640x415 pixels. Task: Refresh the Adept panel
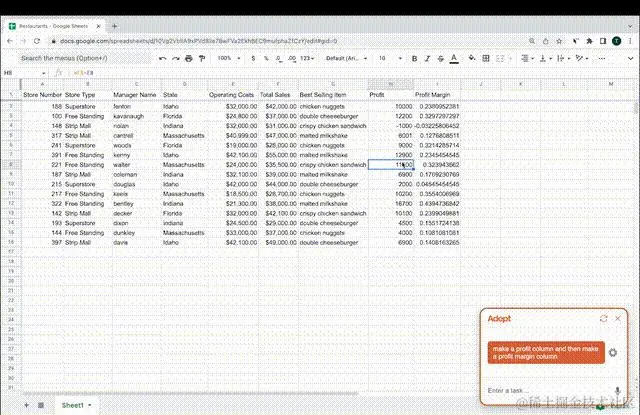pyautogui.click(x=604, y=319)
